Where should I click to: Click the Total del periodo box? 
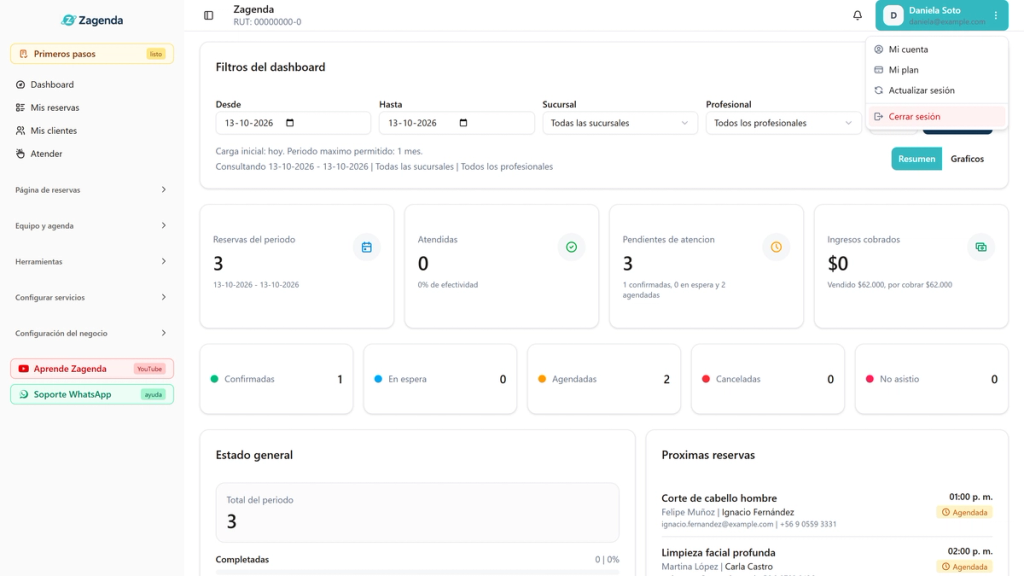click(417, 513)
